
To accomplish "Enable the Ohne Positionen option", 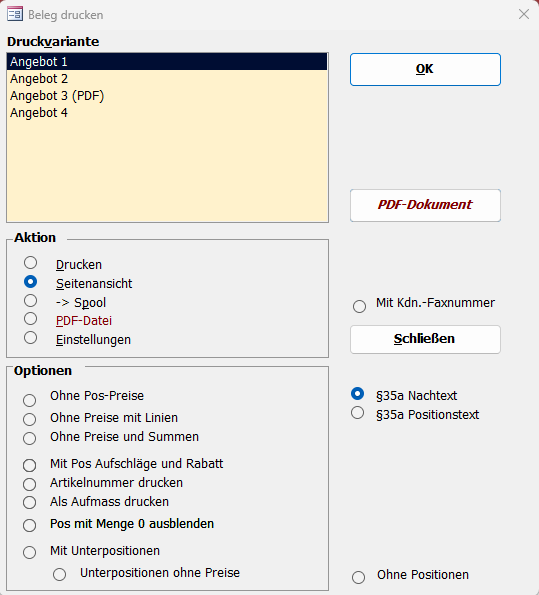I will (x=358, y=577).
